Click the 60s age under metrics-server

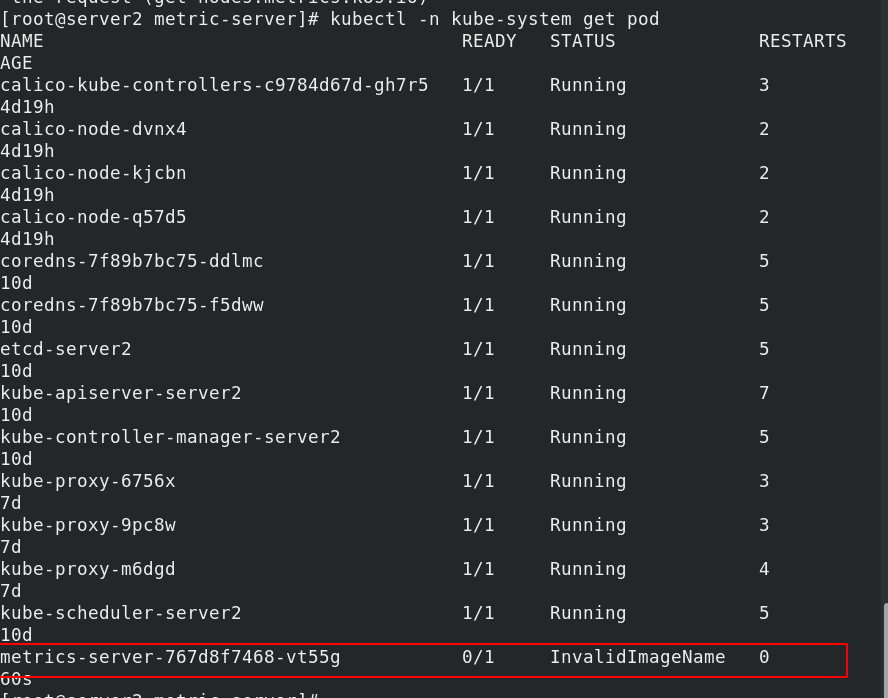(x=16, y=679)
